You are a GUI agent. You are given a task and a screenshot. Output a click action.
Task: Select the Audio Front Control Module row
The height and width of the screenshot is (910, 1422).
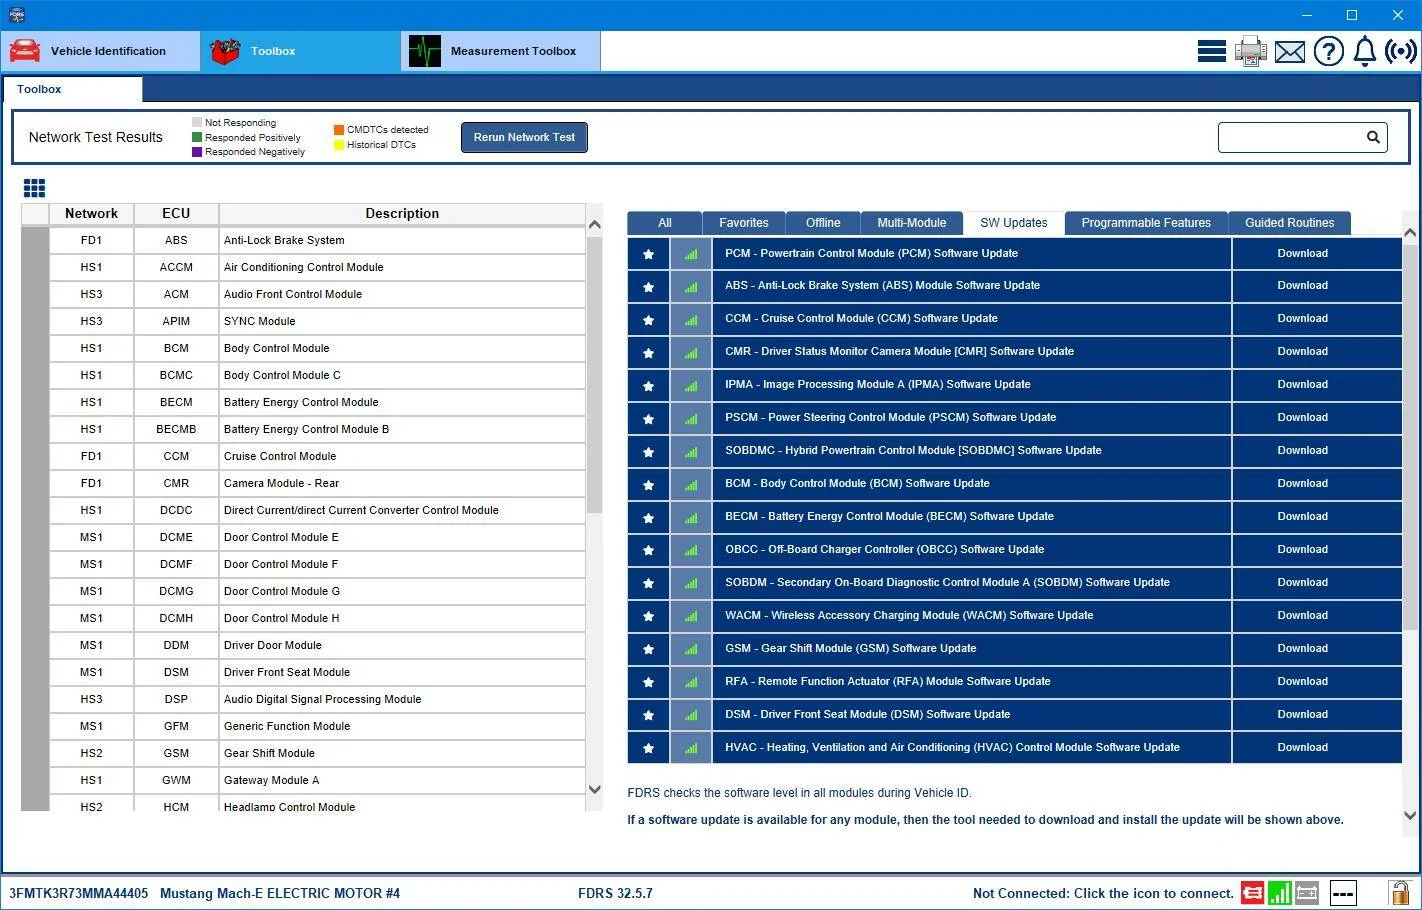click(x=318, y=294)
